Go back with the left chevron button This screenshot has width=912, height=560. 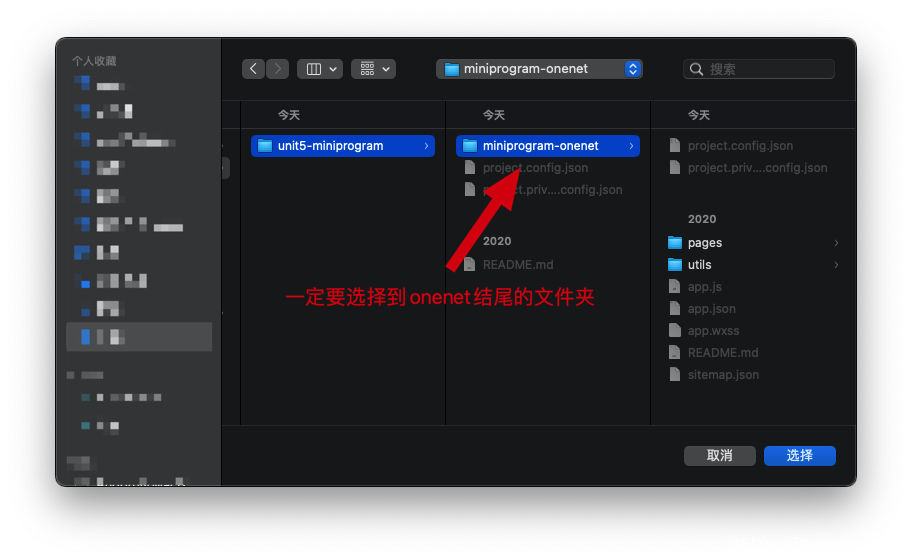coord(254,69)
